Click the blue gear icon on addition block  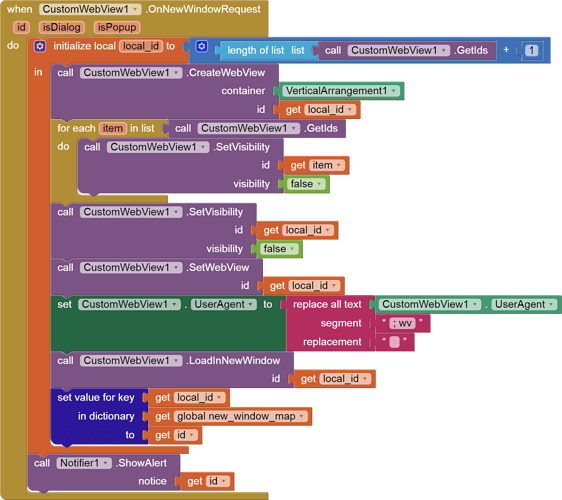coord(201,46)
